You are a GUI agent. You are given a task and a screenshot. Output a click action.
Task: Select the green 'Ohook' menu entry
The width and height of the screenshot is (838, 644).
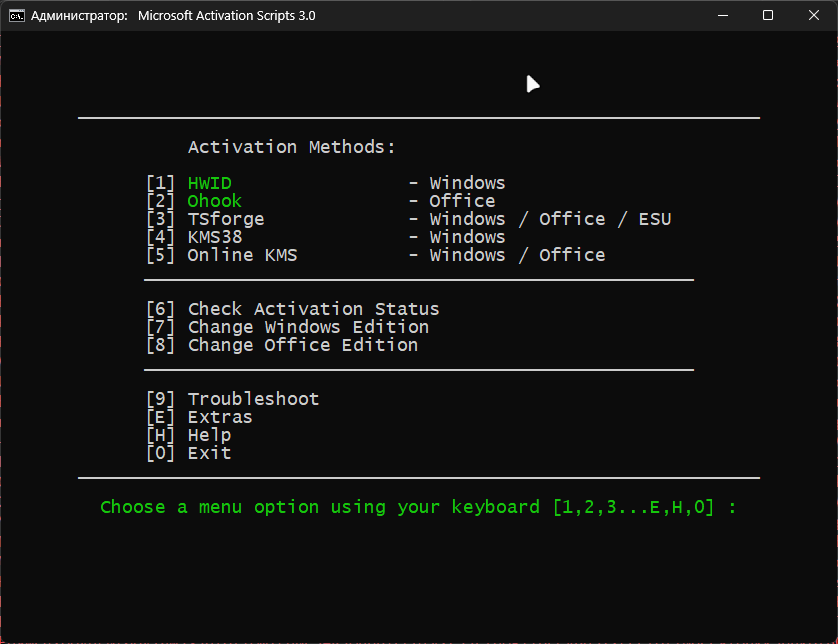[214, 201]
